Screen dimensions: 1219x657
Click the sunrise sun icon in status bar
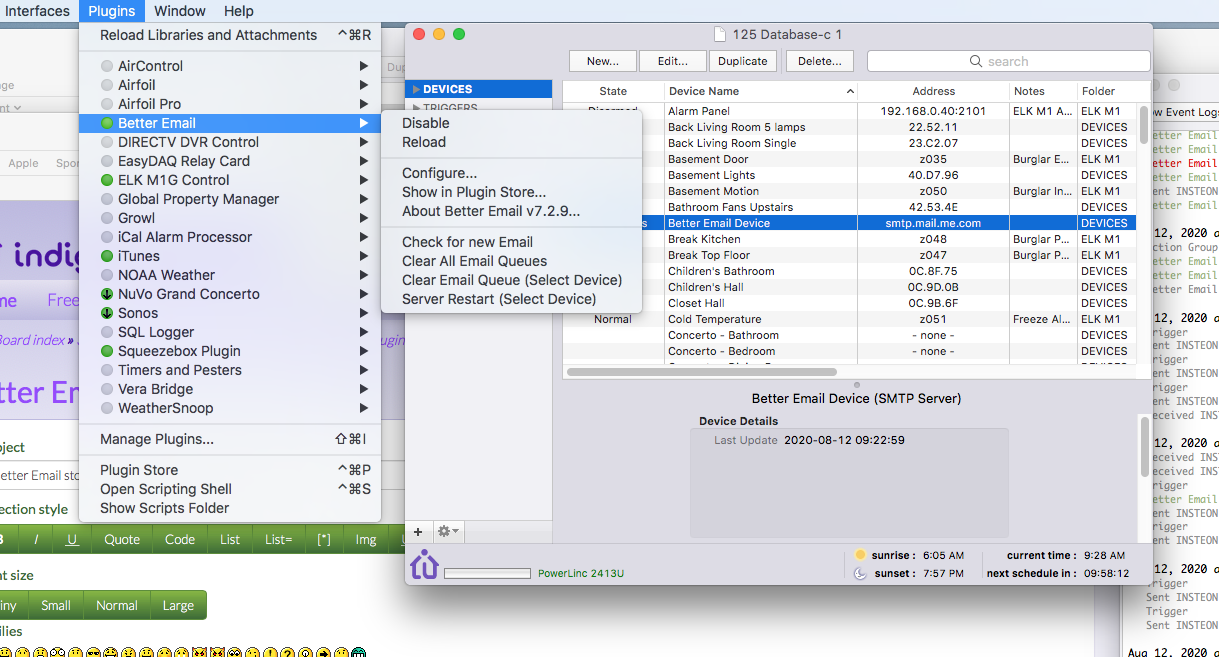click(860, 555)
